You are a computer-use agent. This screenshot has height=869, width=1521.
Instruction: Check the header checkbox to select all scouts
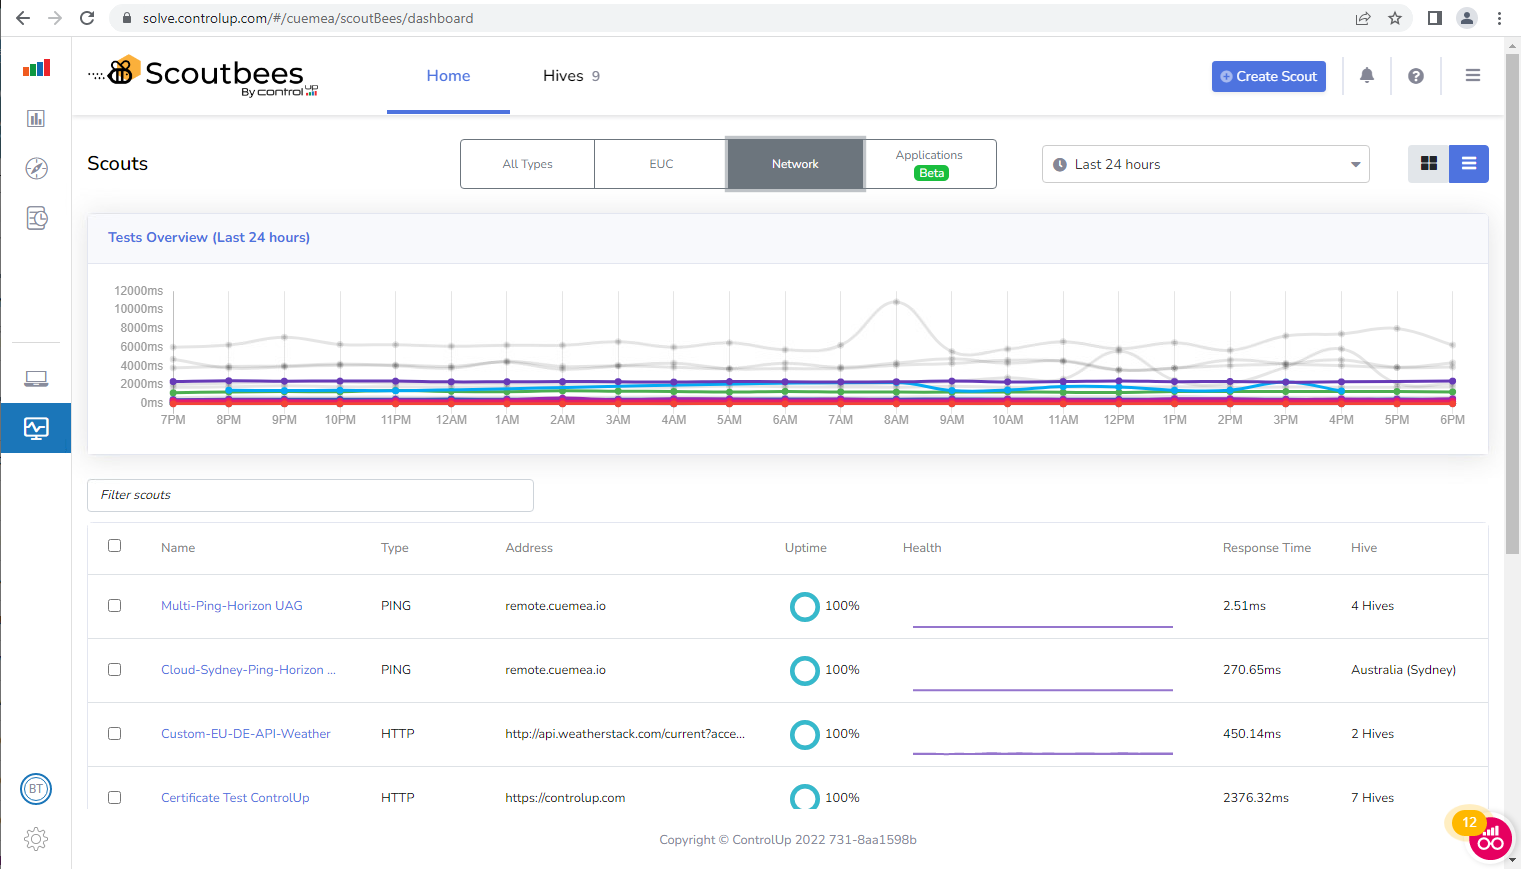click(x=114, y=545)
